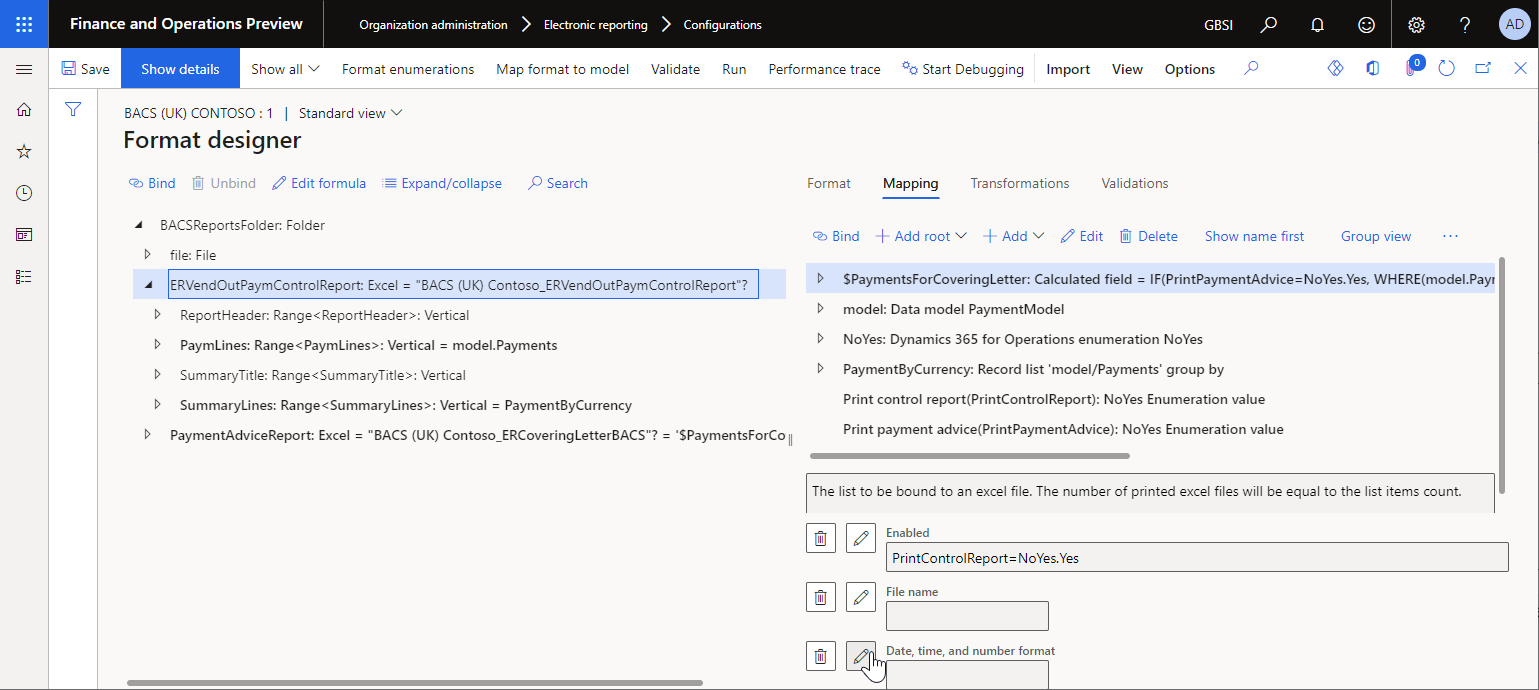Viewport: 1539px width, 690px height.
Task: Refresh the page
Action: (x=1446, y=69)
